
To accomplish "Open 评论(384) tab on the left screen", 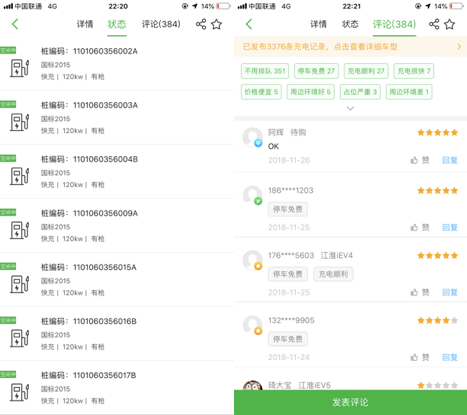I will pyautogui.click(x=161, y=24).
